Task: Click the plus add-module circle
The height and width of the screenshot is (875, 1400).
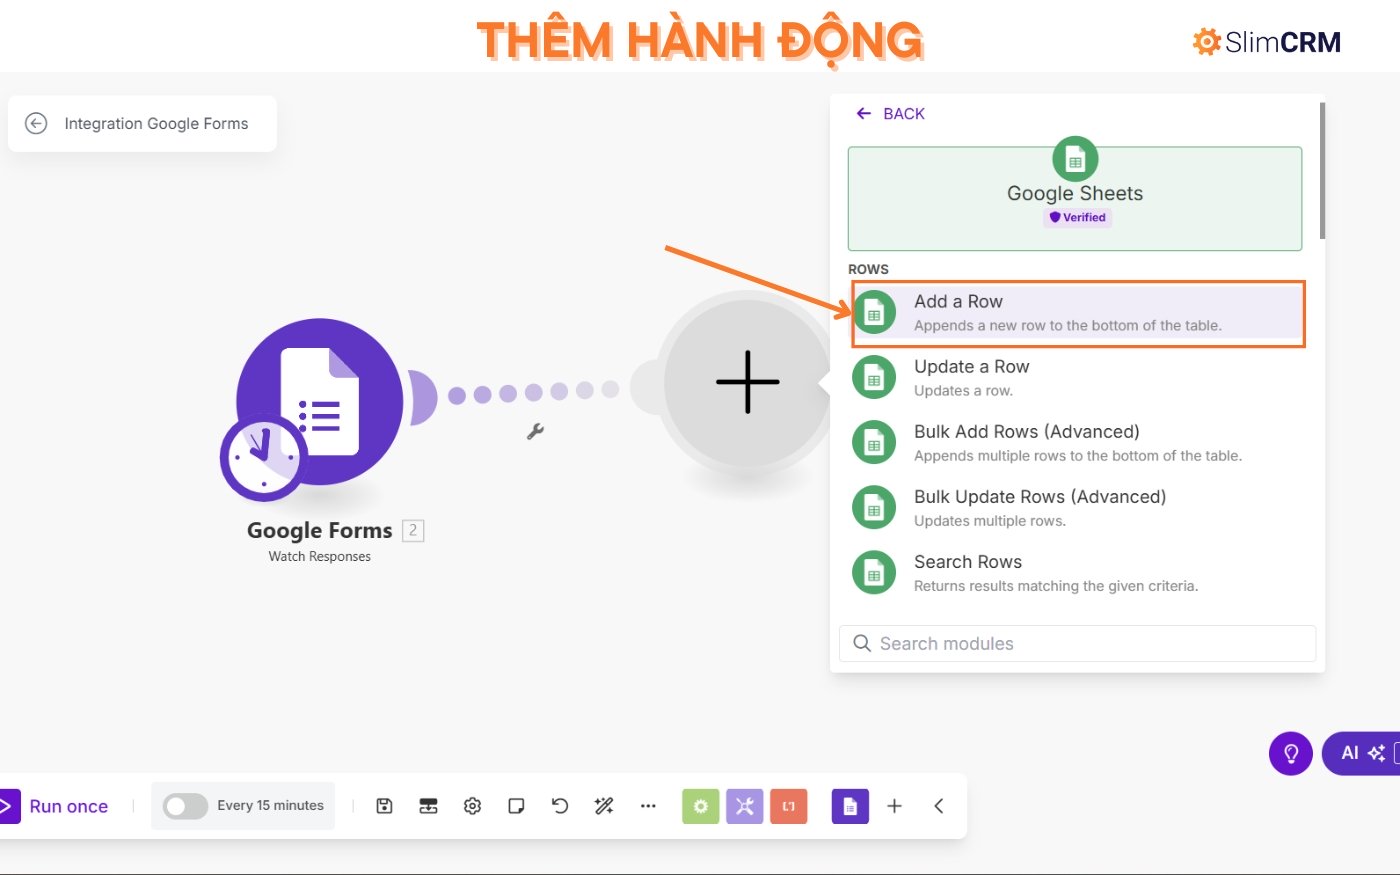Action: [747, 382]
